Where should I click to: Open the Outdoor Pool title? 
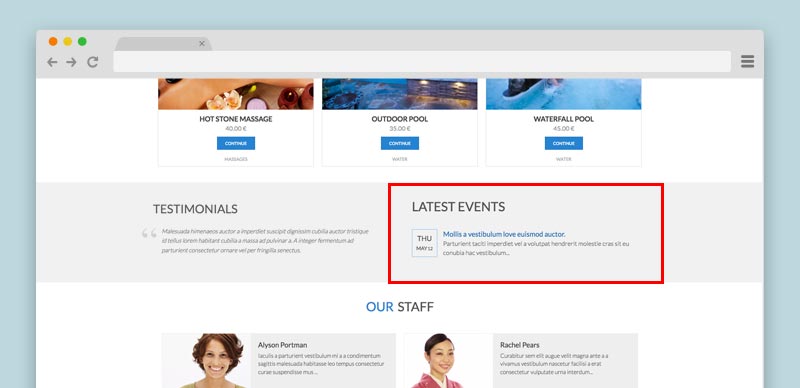coord(399,119)
